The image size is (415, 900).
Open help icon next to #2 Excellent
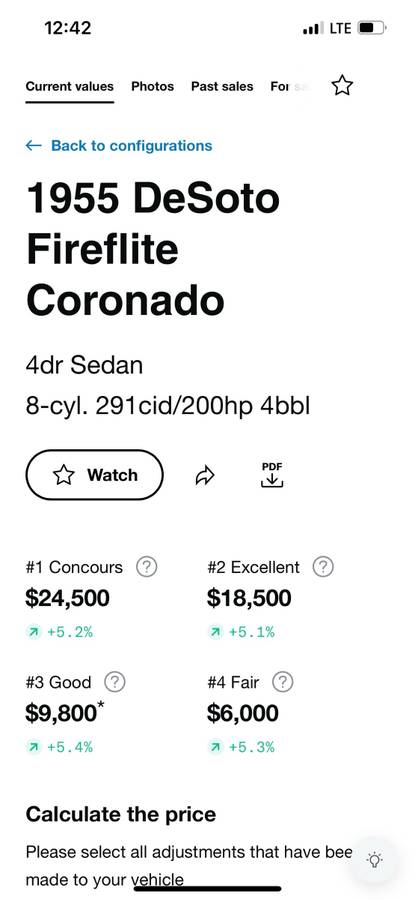tap(323, 567)
